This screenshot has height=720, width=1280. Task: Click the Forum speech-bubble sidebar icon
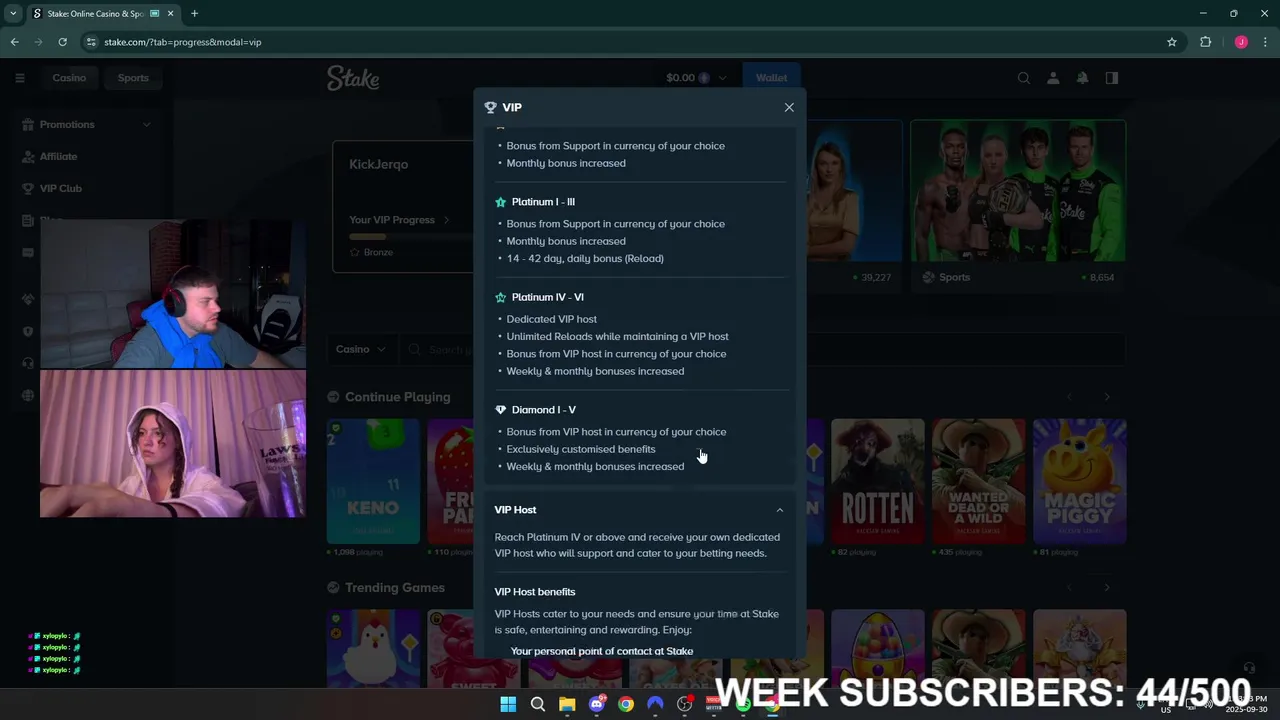point(28,253)
